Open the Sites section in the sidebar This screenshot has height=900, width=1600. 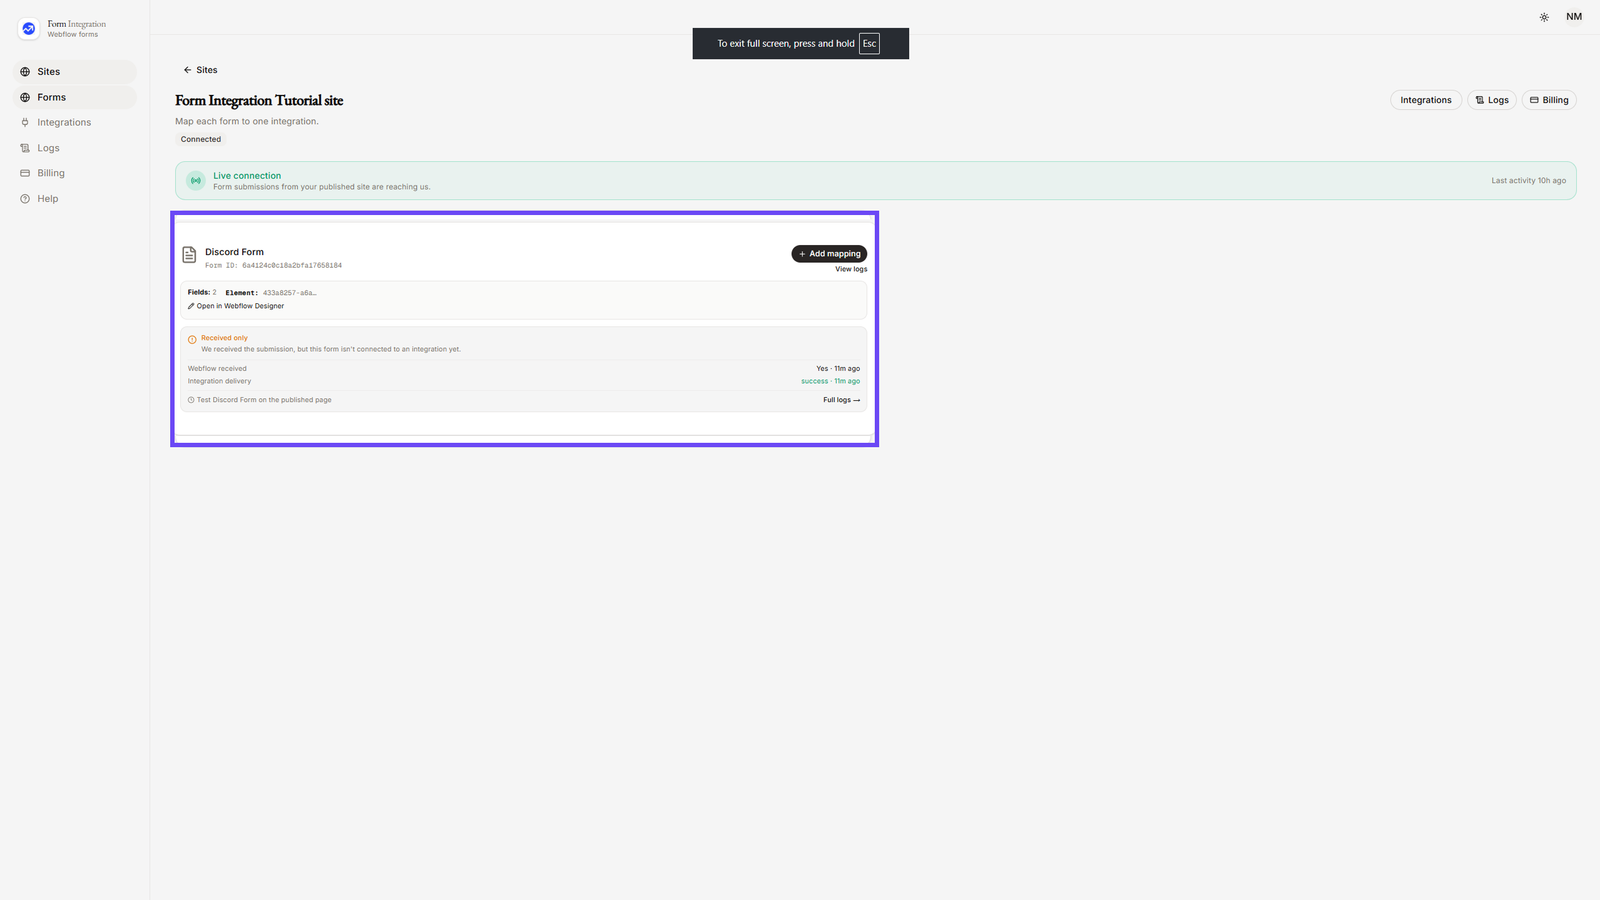pyautogui.click(x=75, y=72)
